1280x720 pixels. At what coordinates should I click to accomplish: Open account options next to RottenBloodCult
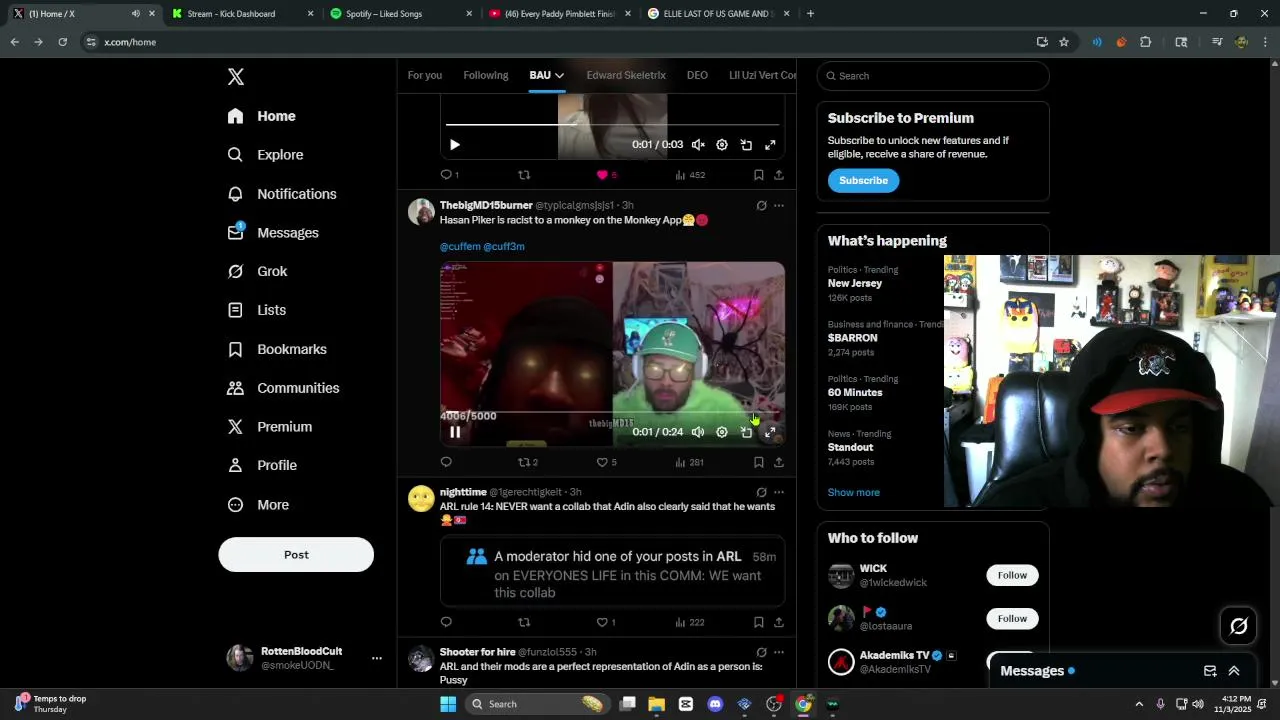point(377,658)
